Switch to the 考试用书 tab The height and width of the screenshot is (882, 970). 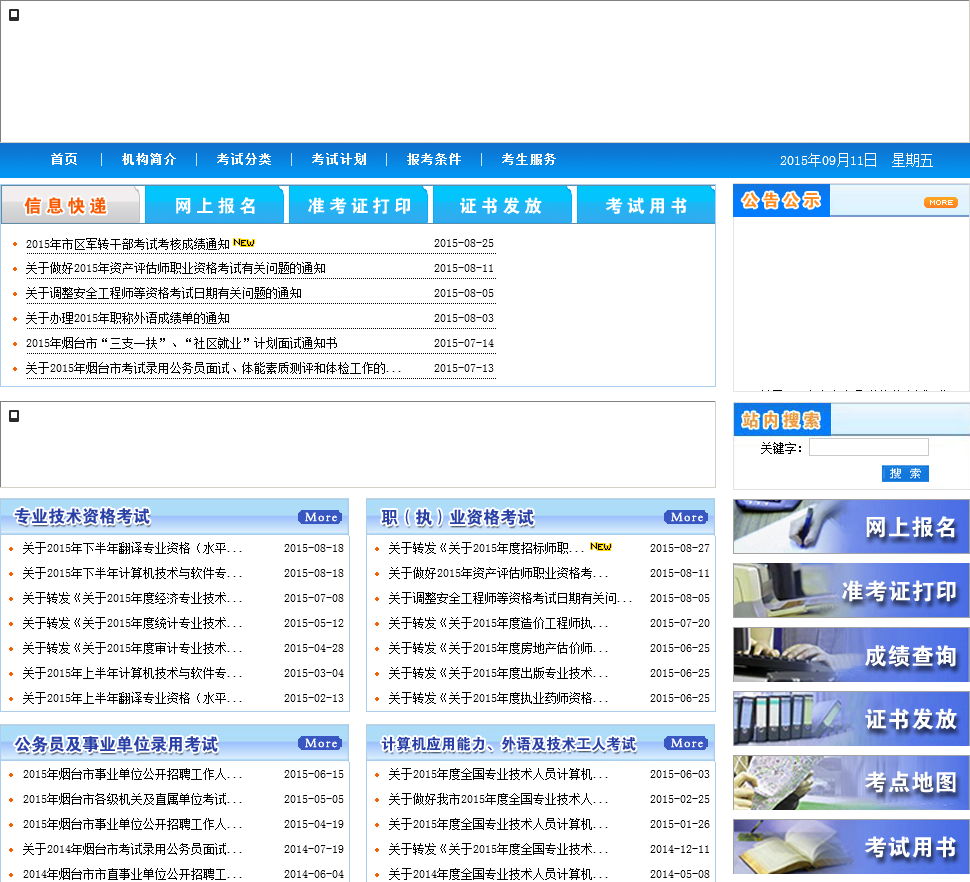[x=646, y=205]
